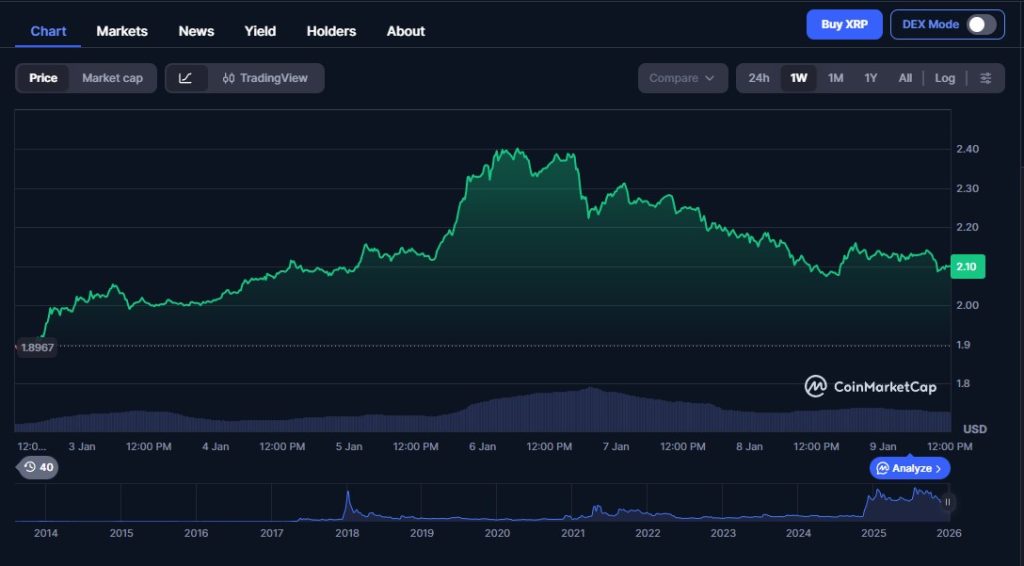This screenshot has height=566, width=1024.
Task: Select the 1M time range
Action: click(x=835, y=78)
